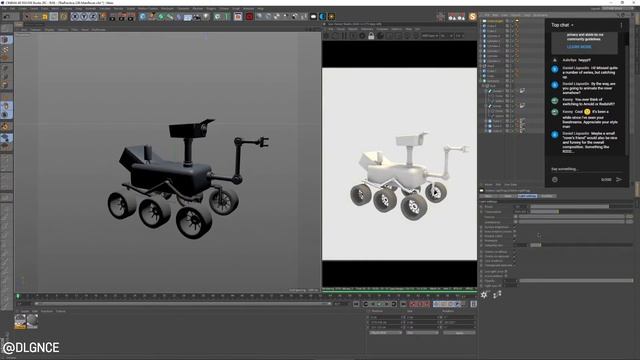Toggle the Use light color checkbox
Image resolution: width=640 pixels, height=360 pixels.
coord(506,271)
